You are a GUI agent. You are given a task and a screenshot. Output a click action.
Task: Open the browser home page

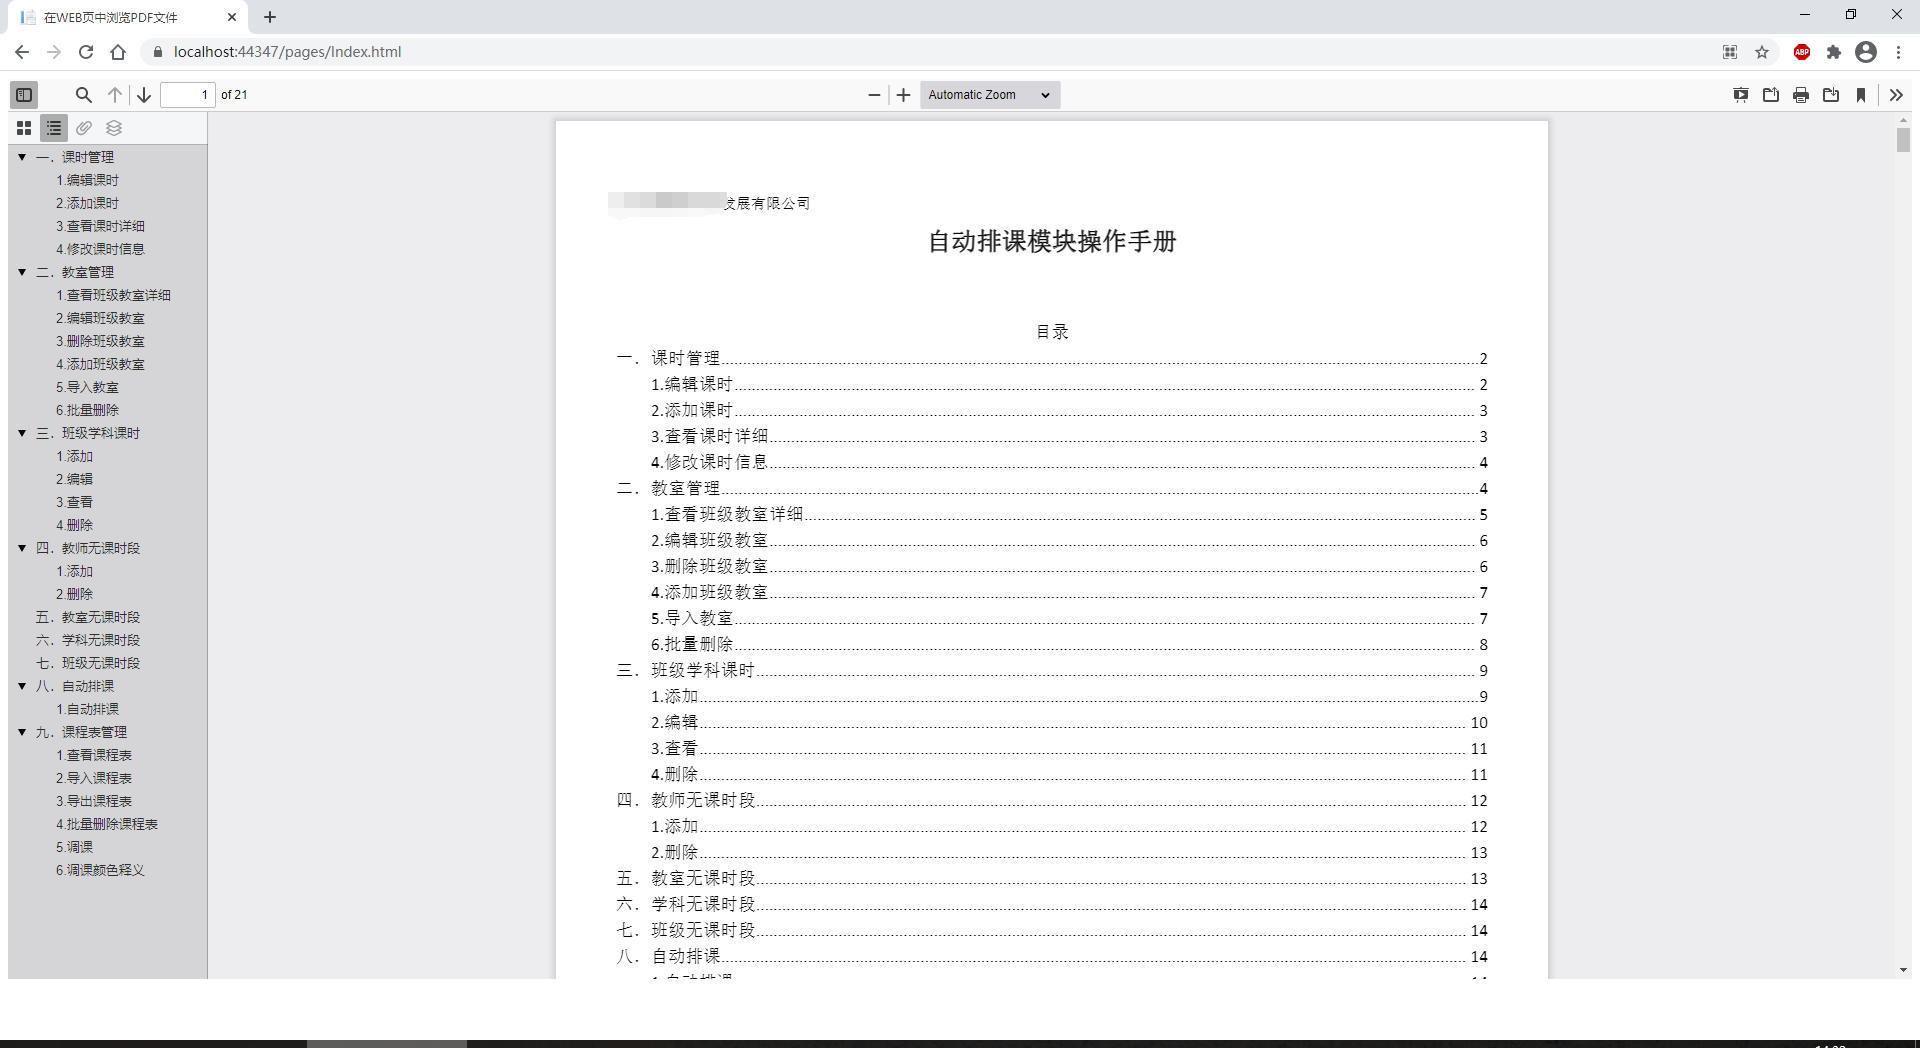[x=118, y=52]
